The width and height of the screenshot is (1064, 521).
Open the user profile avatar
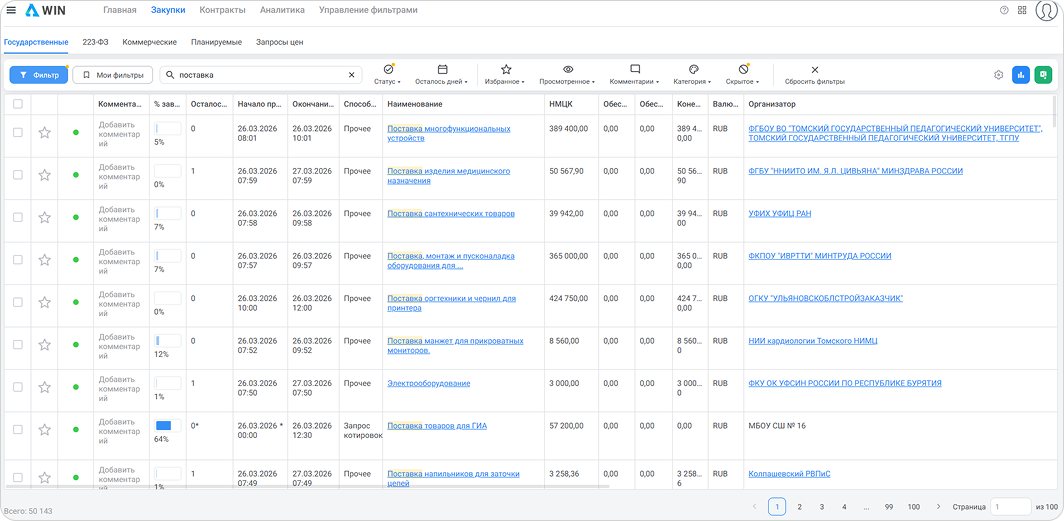(1047, 10)
